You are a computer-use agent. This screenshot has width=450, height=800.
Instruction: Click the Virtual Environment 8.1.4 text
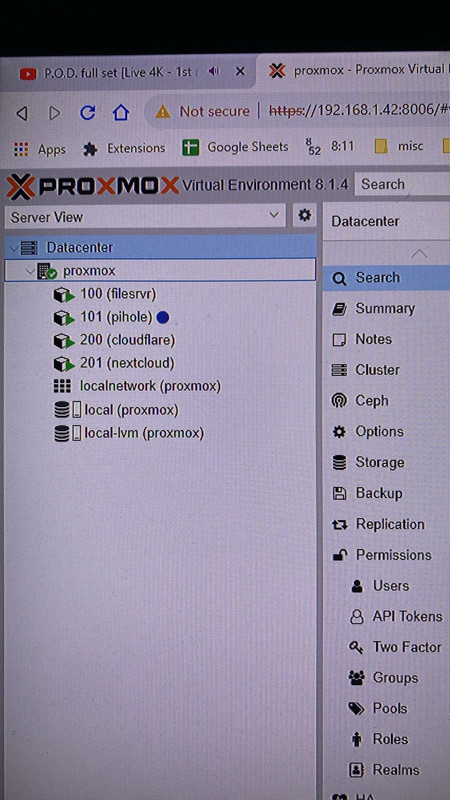pos(265,185)
